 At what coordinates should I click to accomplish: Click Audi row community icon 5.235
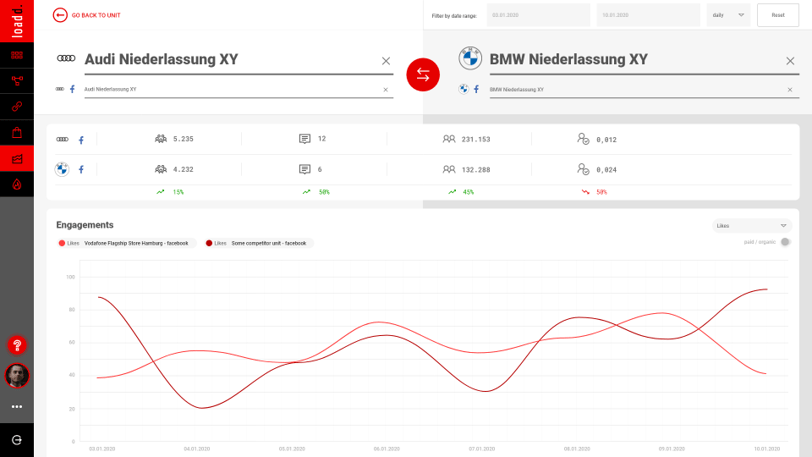pos(161,139)
